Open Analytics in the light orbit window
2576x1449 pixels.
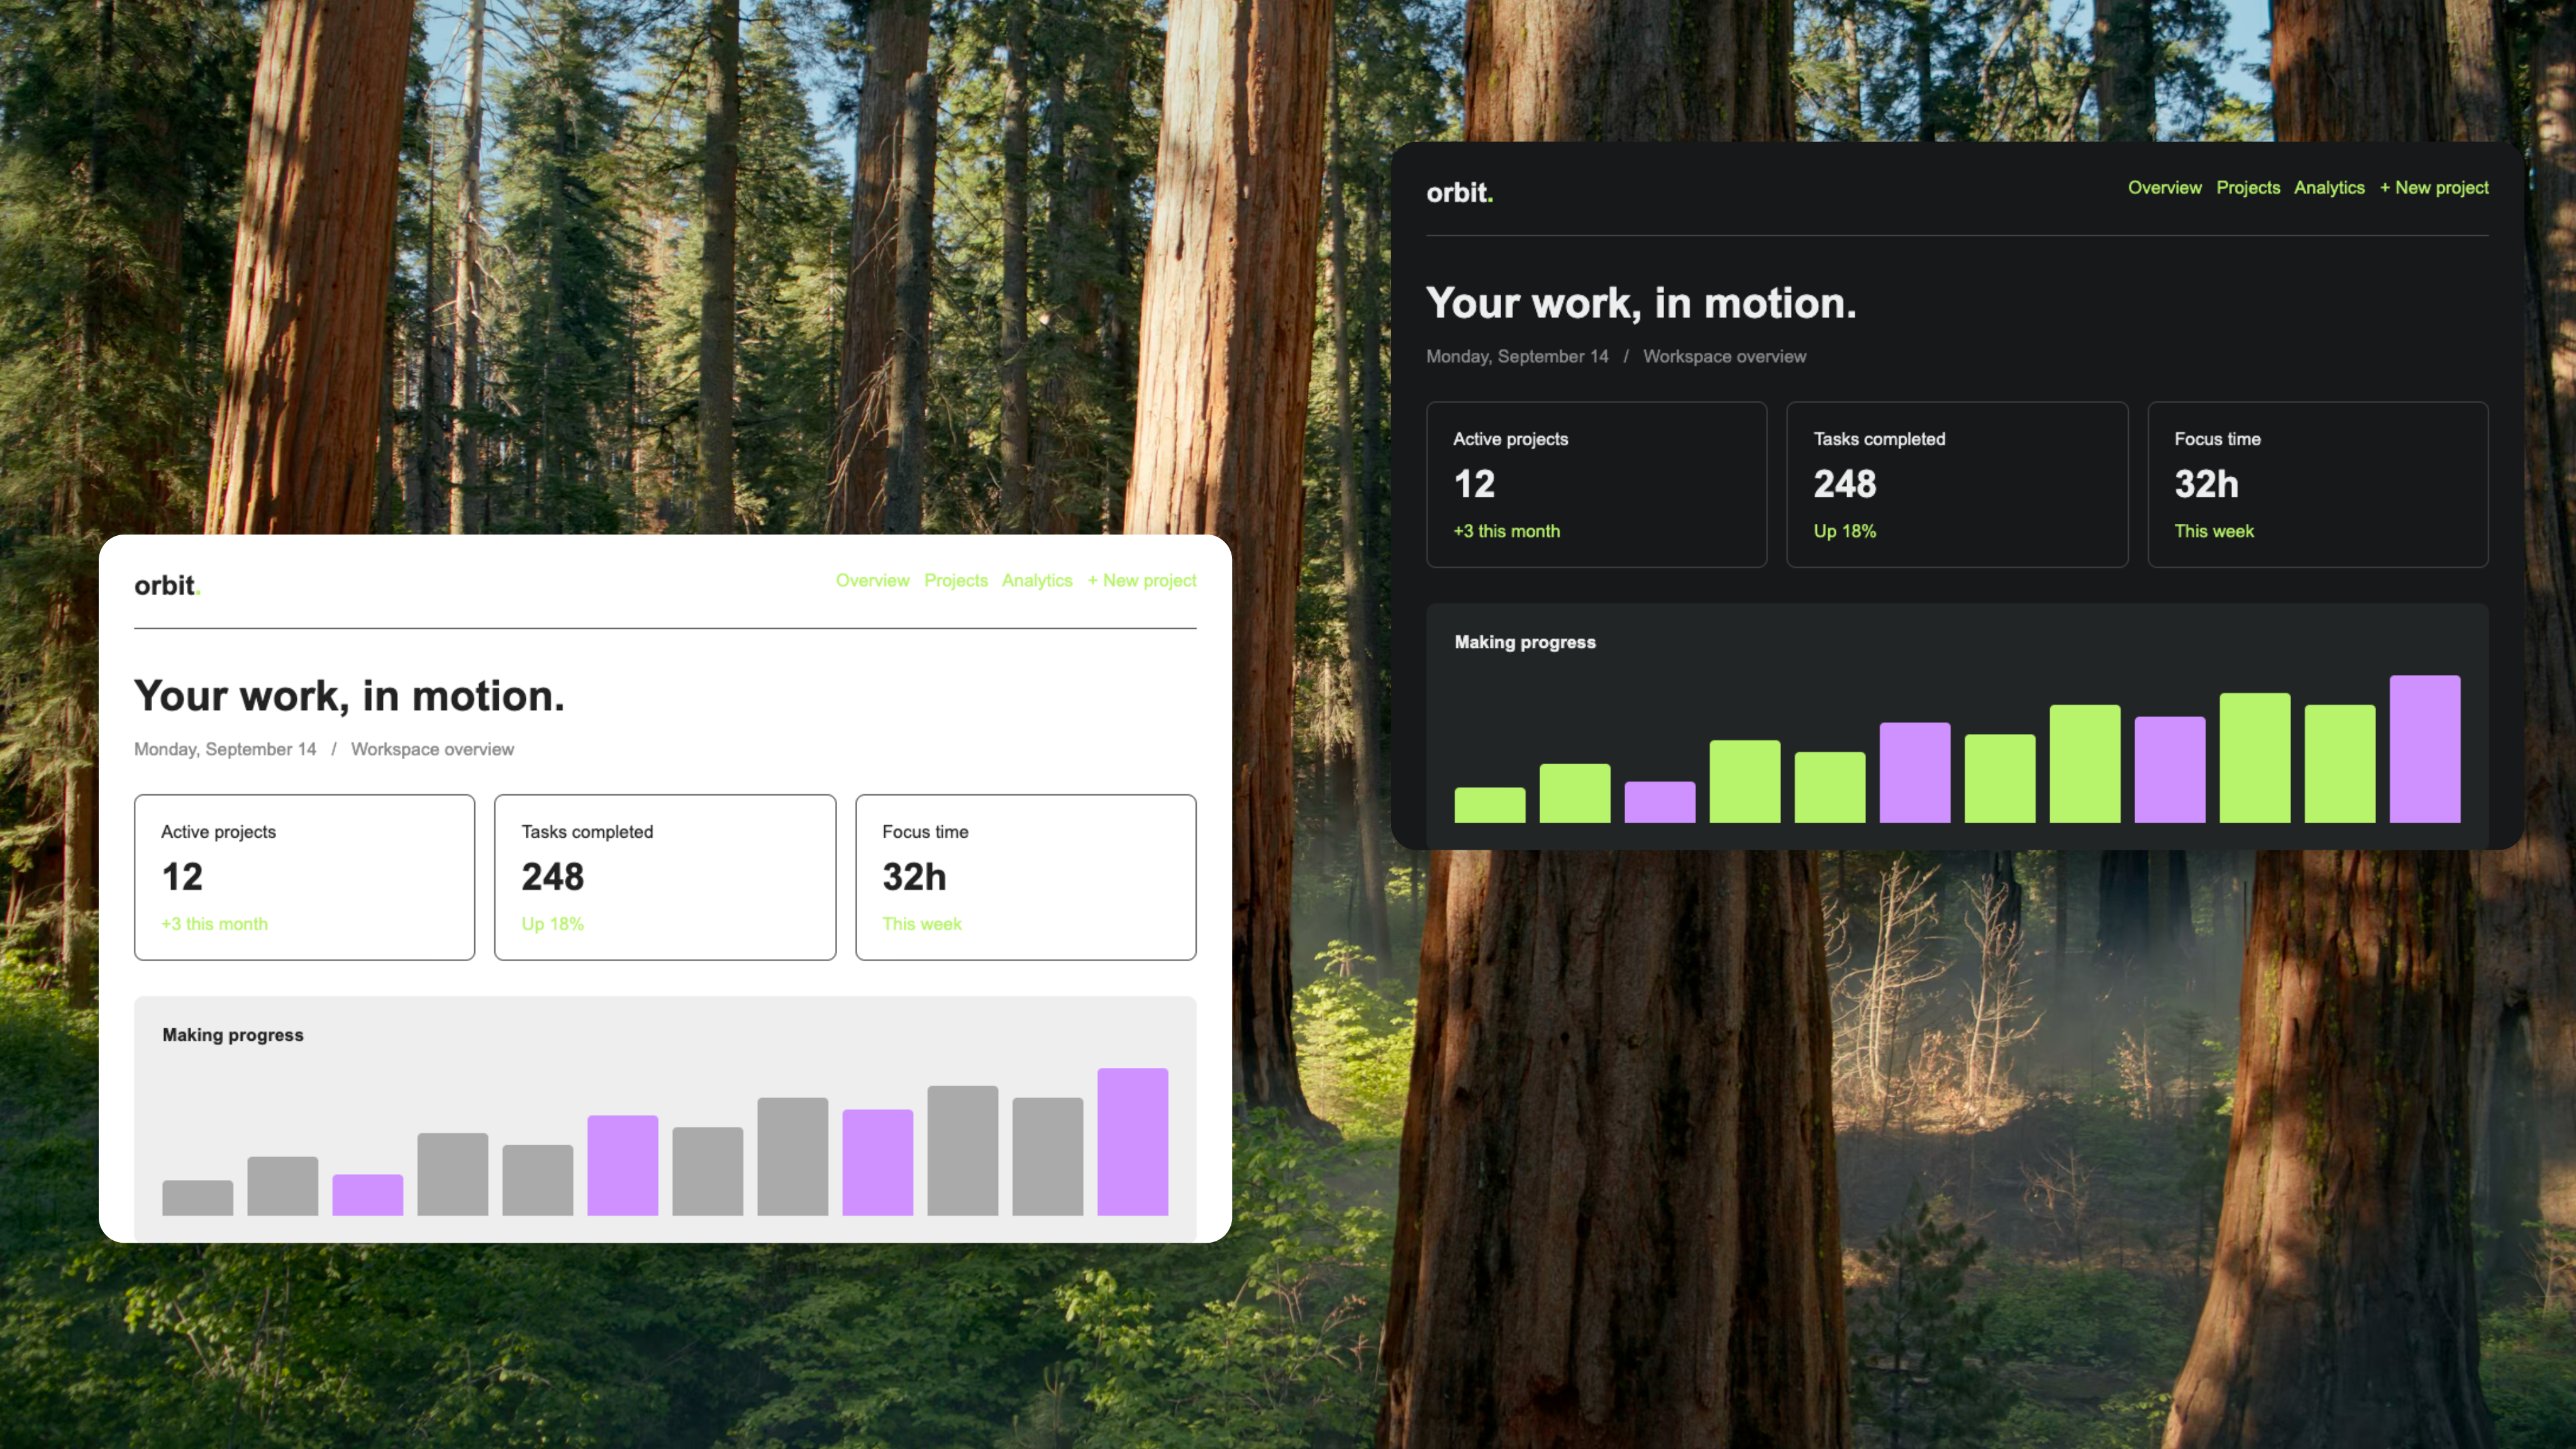click(1037, 580)
